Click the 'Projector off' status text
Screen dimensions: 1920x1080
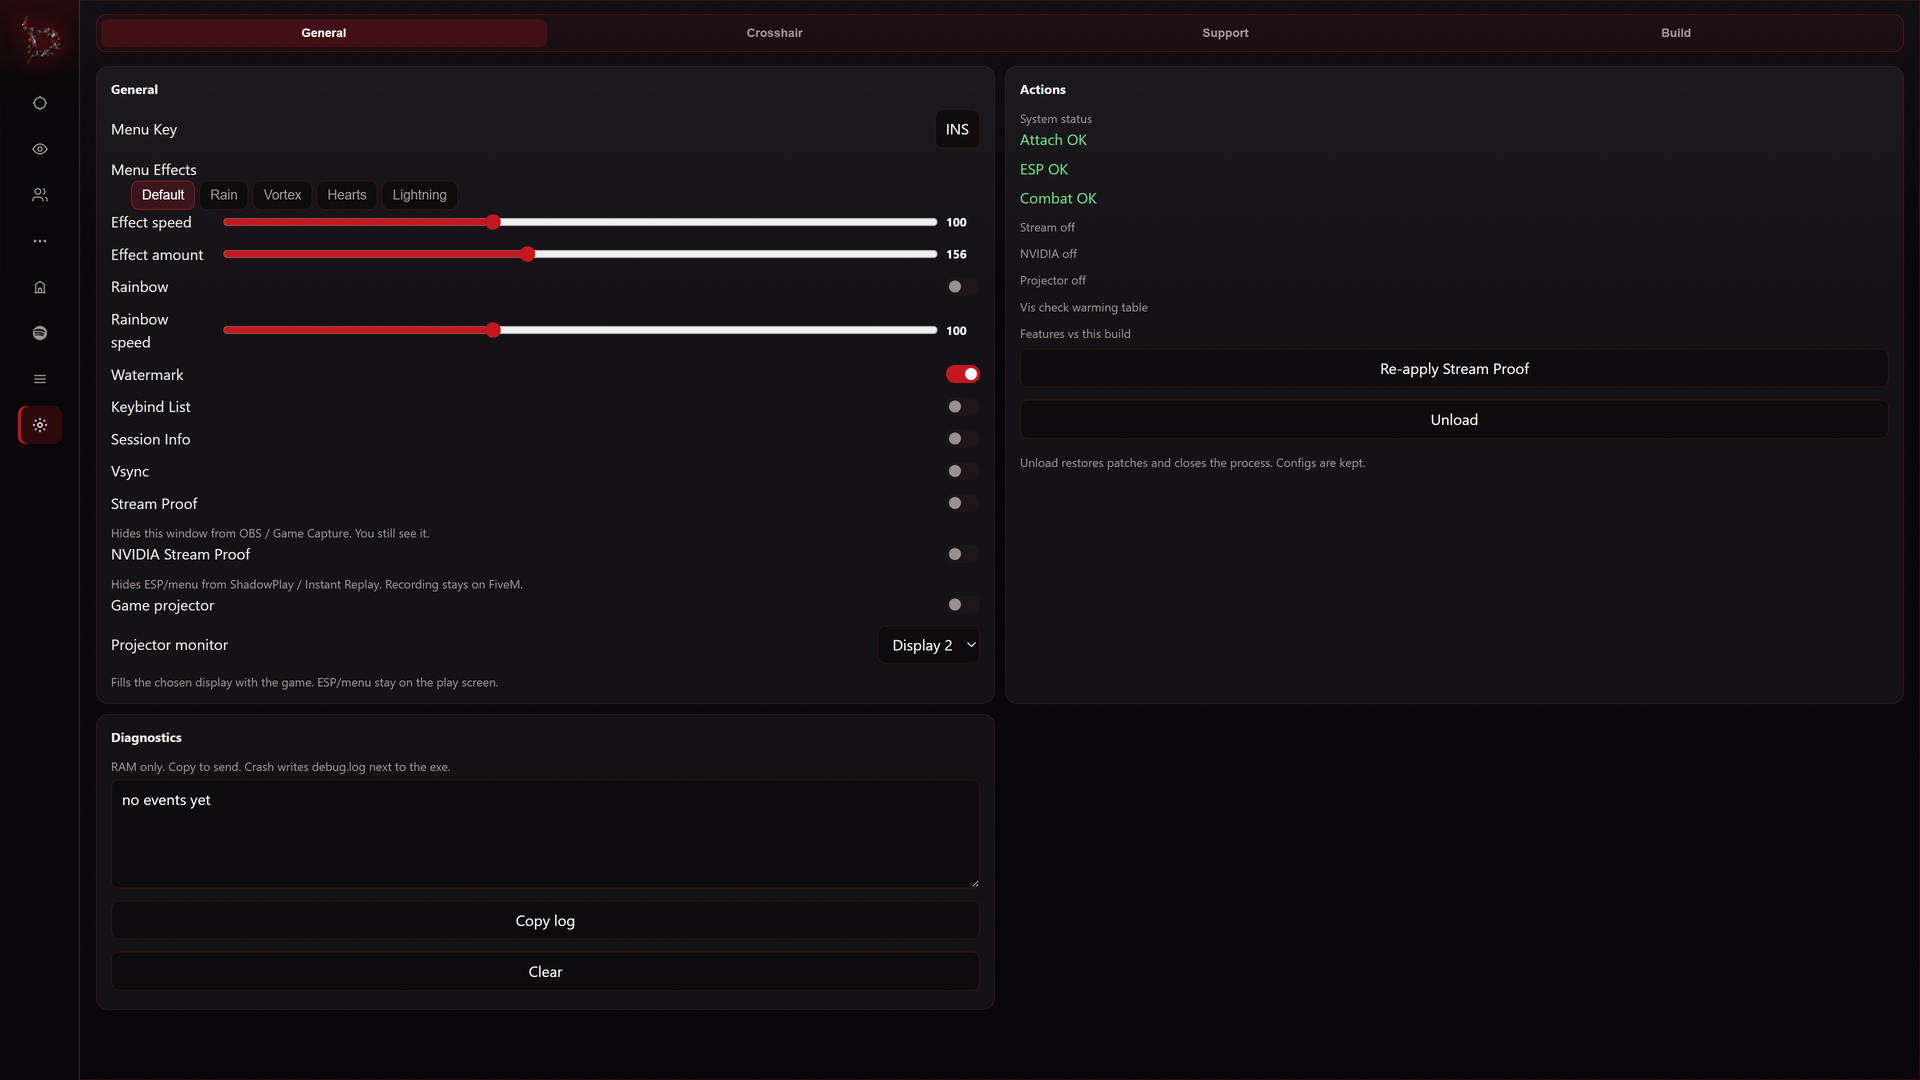pos(1052,280)
